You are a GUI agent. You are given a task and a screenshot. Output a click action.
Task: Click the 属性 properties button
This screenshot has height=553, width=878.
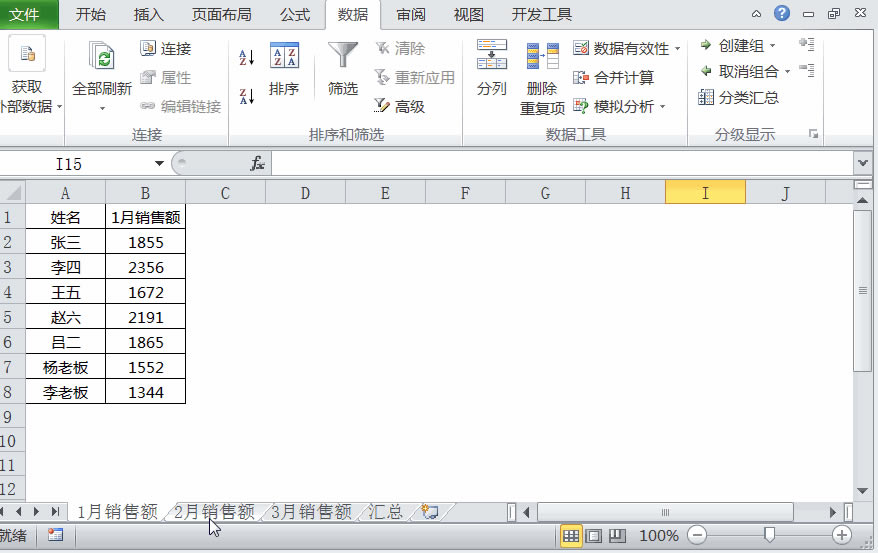(x=166, y=77)
